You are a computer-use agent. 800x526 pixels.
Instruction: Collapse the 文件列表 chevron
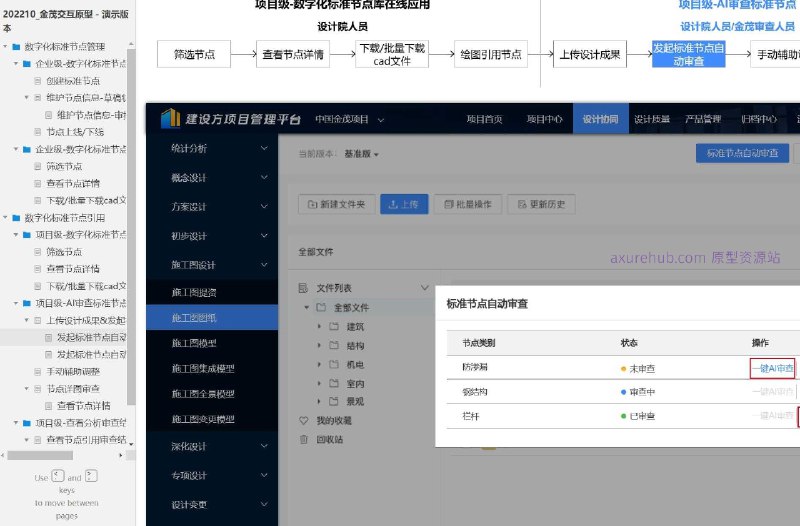(424, 288)
